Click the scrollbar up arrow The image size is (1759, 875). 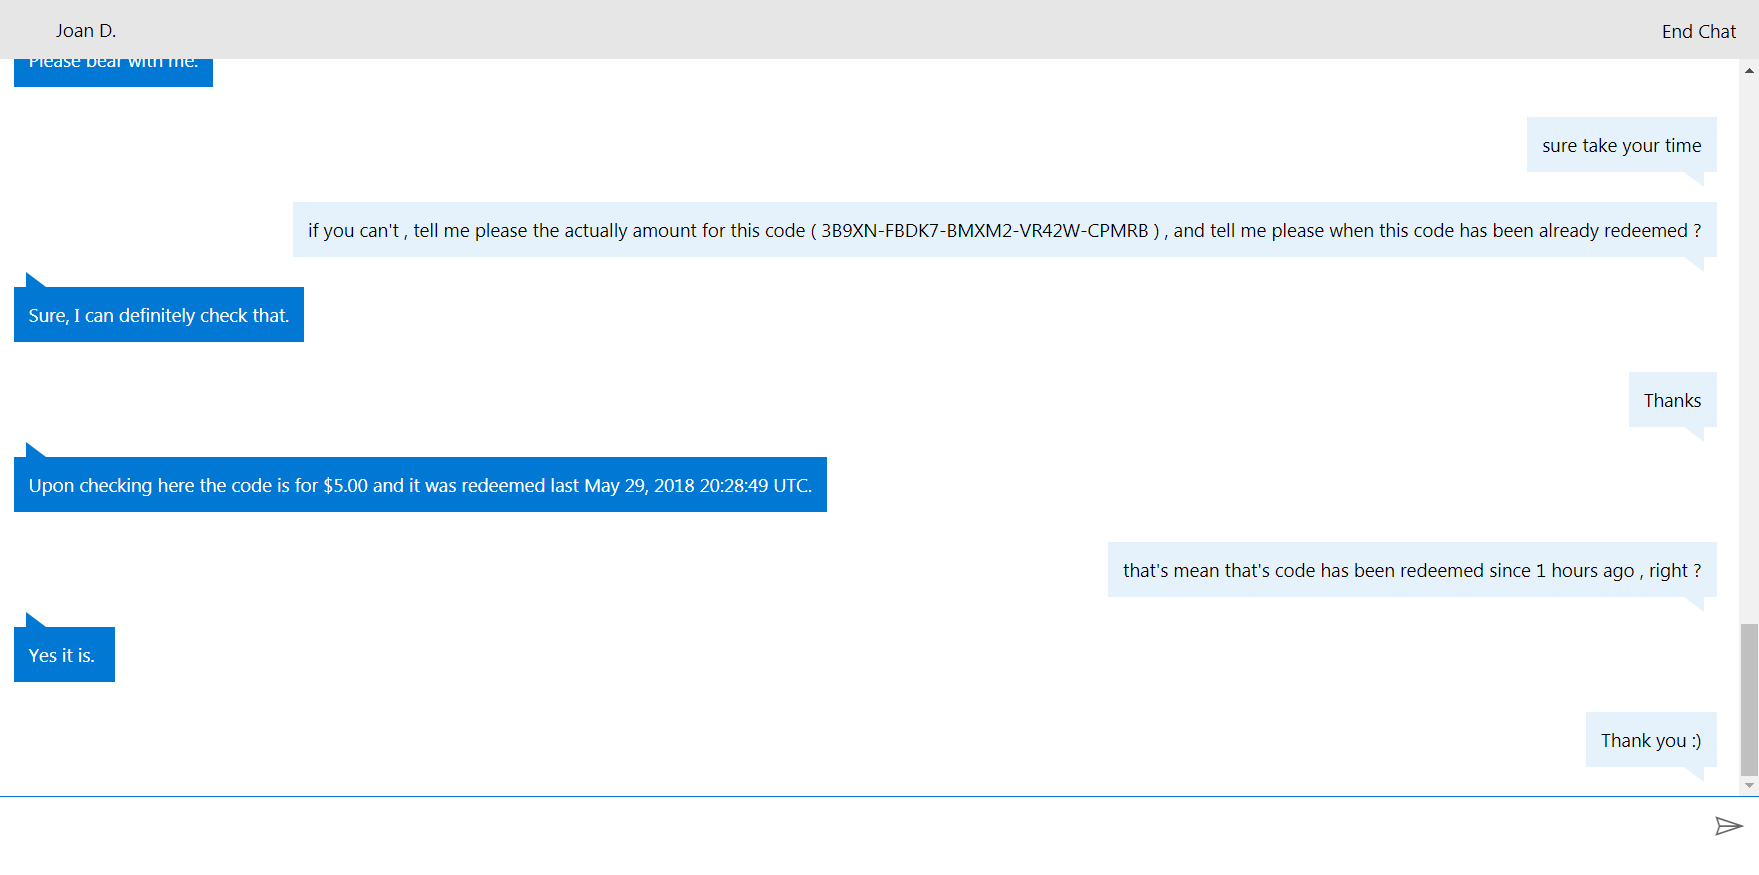1749,71
